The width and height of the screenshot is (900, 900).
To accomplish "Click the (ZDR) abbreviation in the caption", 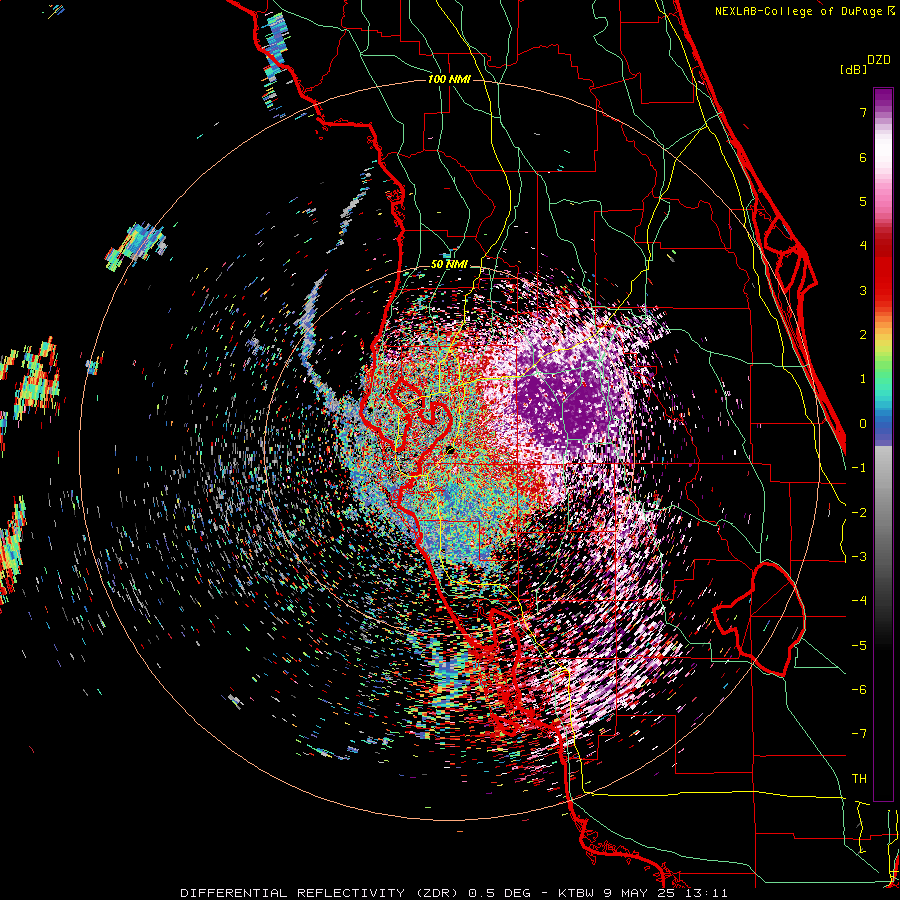I will pyautogui.click(x=437, y=893).
